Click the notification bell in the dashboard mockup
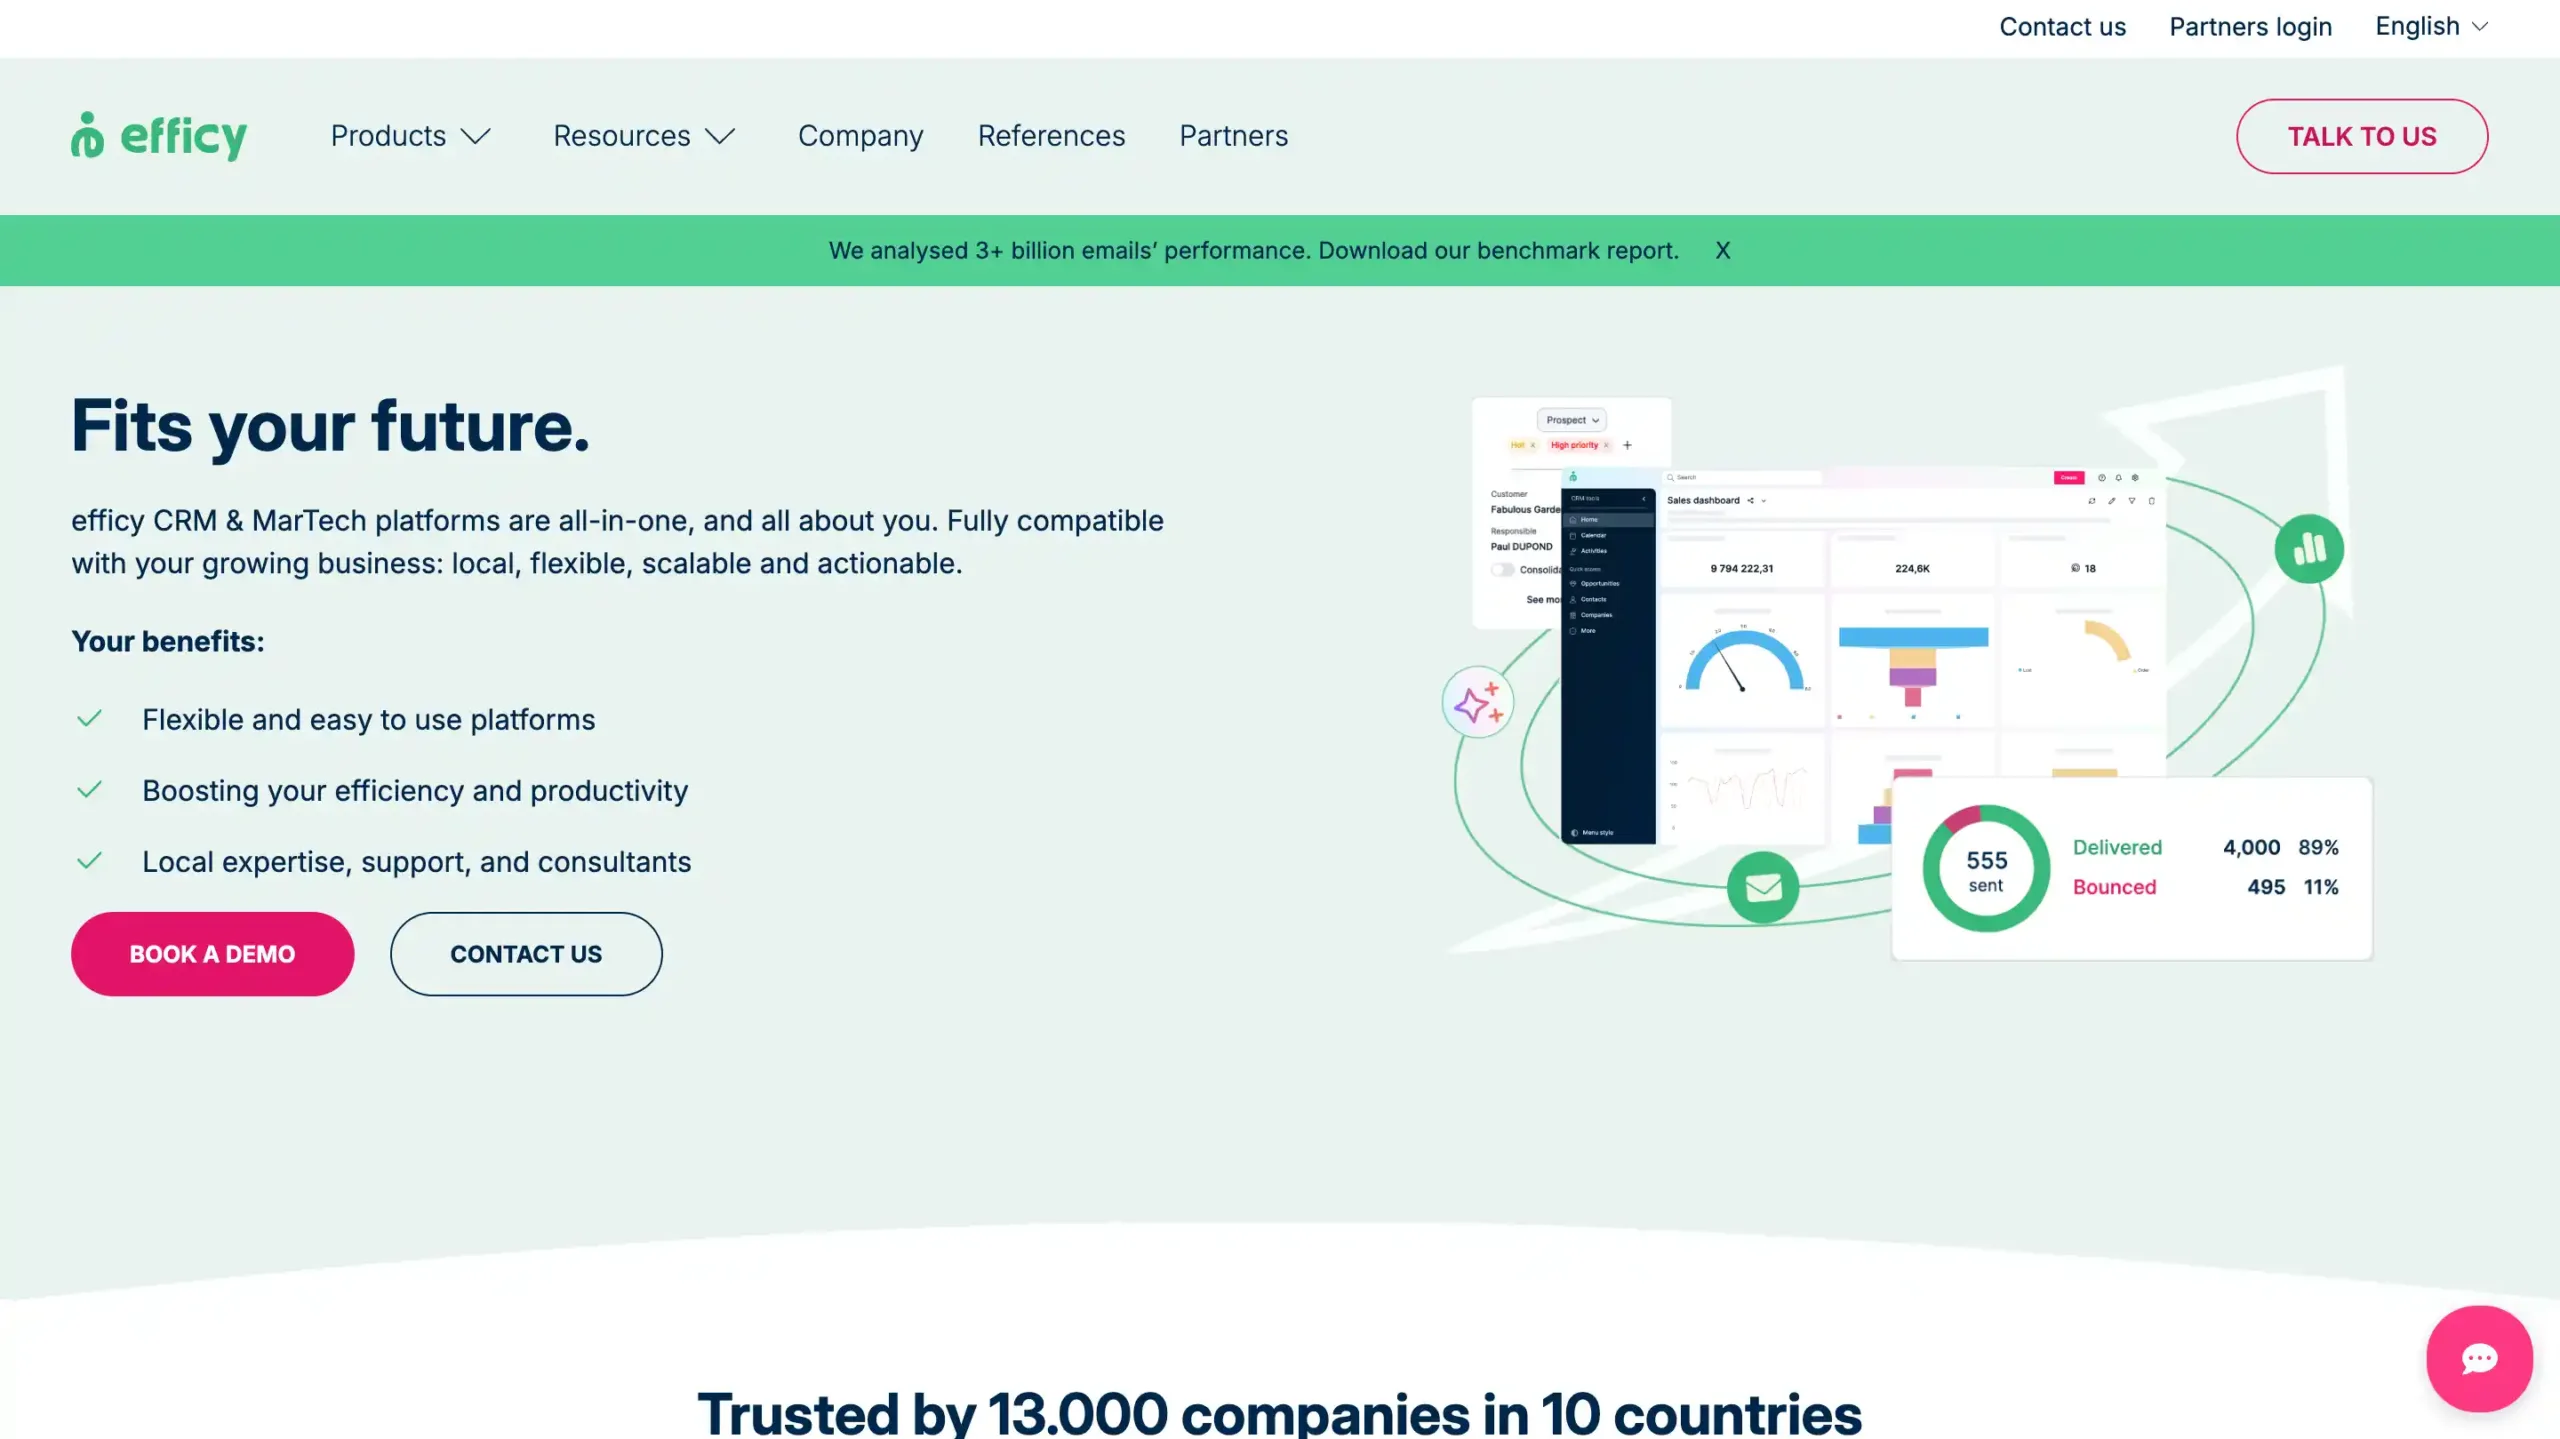 click(x=2118, y=478)
